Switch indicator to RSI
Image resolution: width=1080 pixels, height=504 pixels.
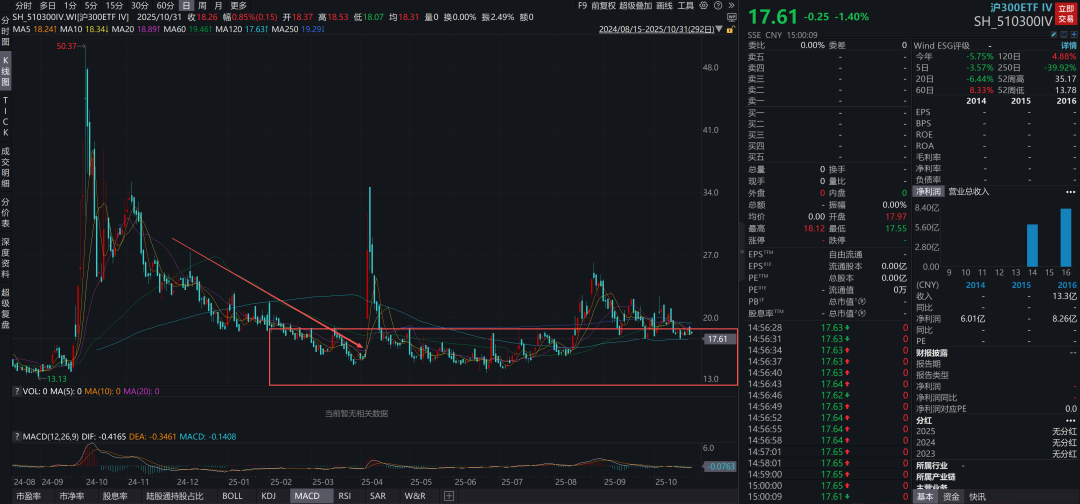point(344,496)
